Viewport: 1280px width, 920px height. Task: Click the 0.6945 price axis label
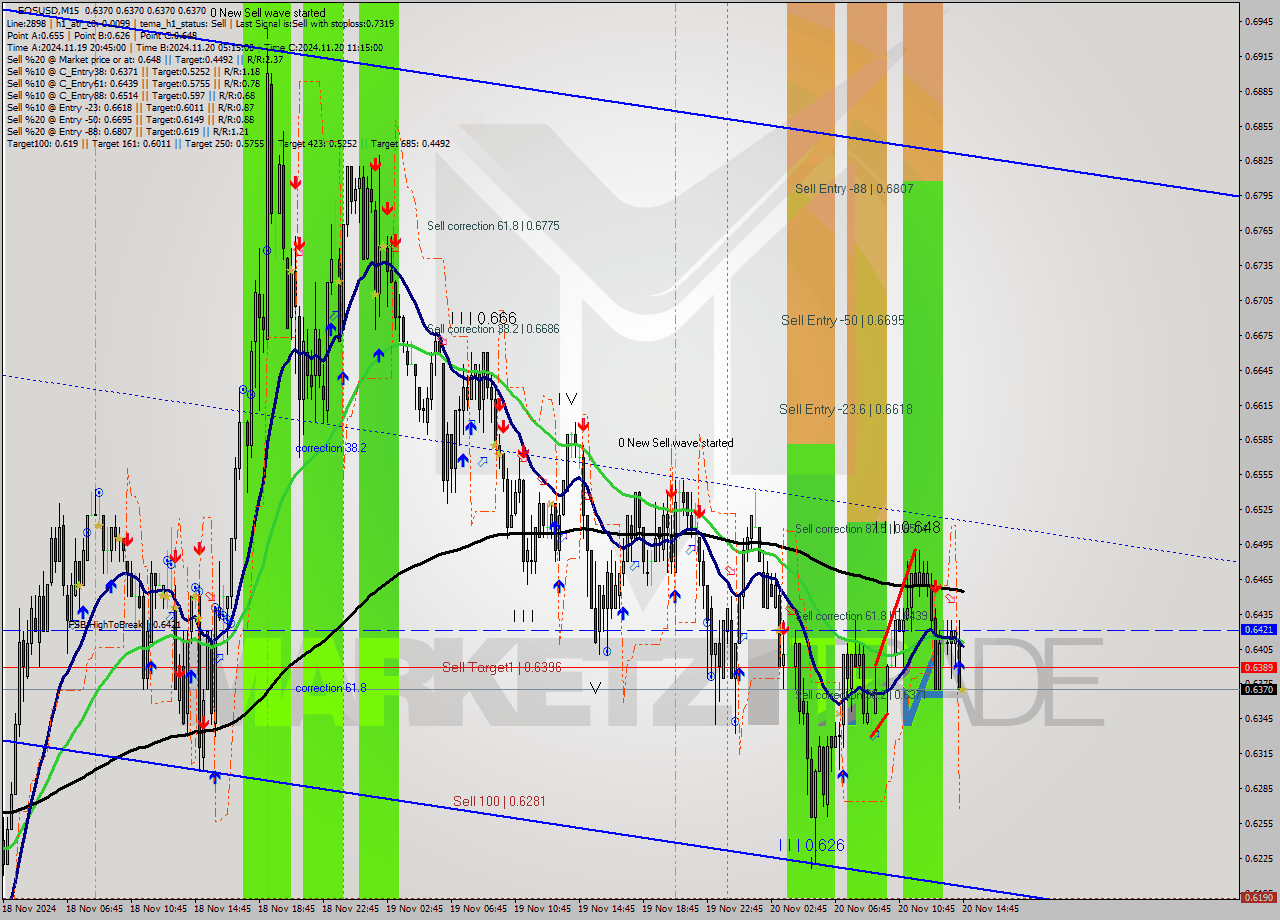(x=1257, y=21)
